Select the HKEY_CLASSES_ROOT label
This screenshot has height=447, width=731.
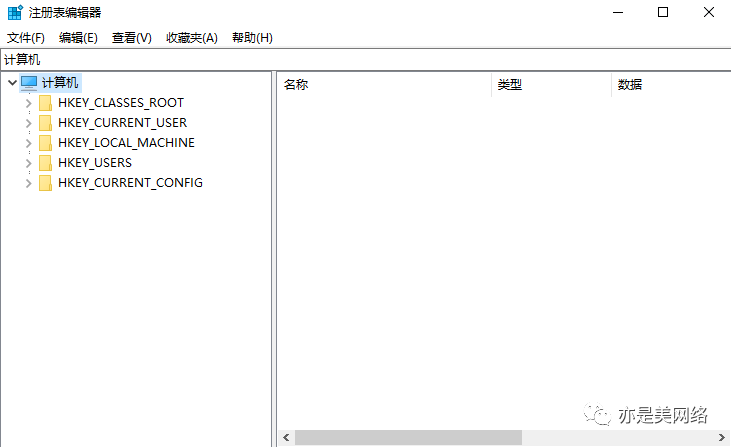coord(121,103)
